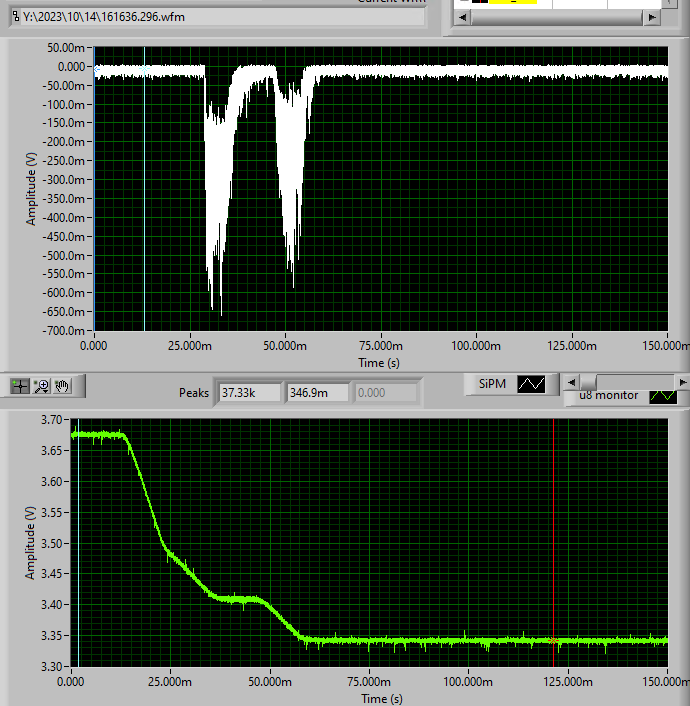This screenshot has width=690, height=706.
Task: Click the 75.000m label on upper time axis
Action: (381, 346)
